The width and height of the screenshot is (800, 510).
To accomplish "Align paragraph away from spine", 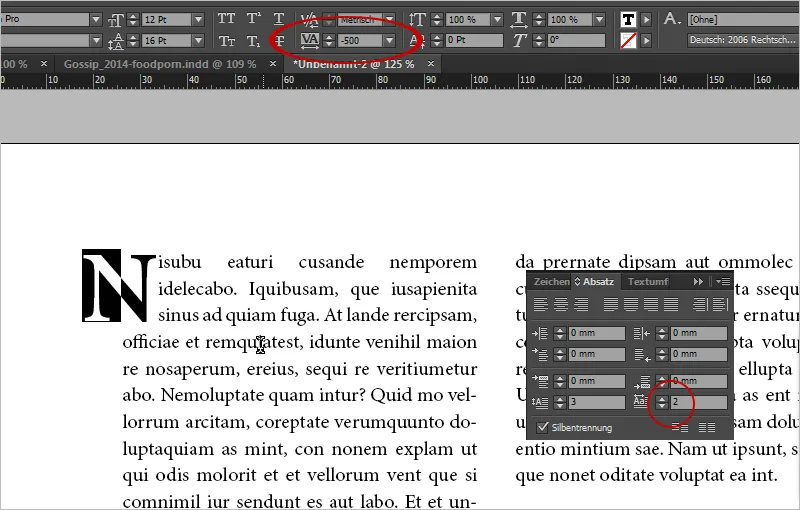I will tap(720, 305).
